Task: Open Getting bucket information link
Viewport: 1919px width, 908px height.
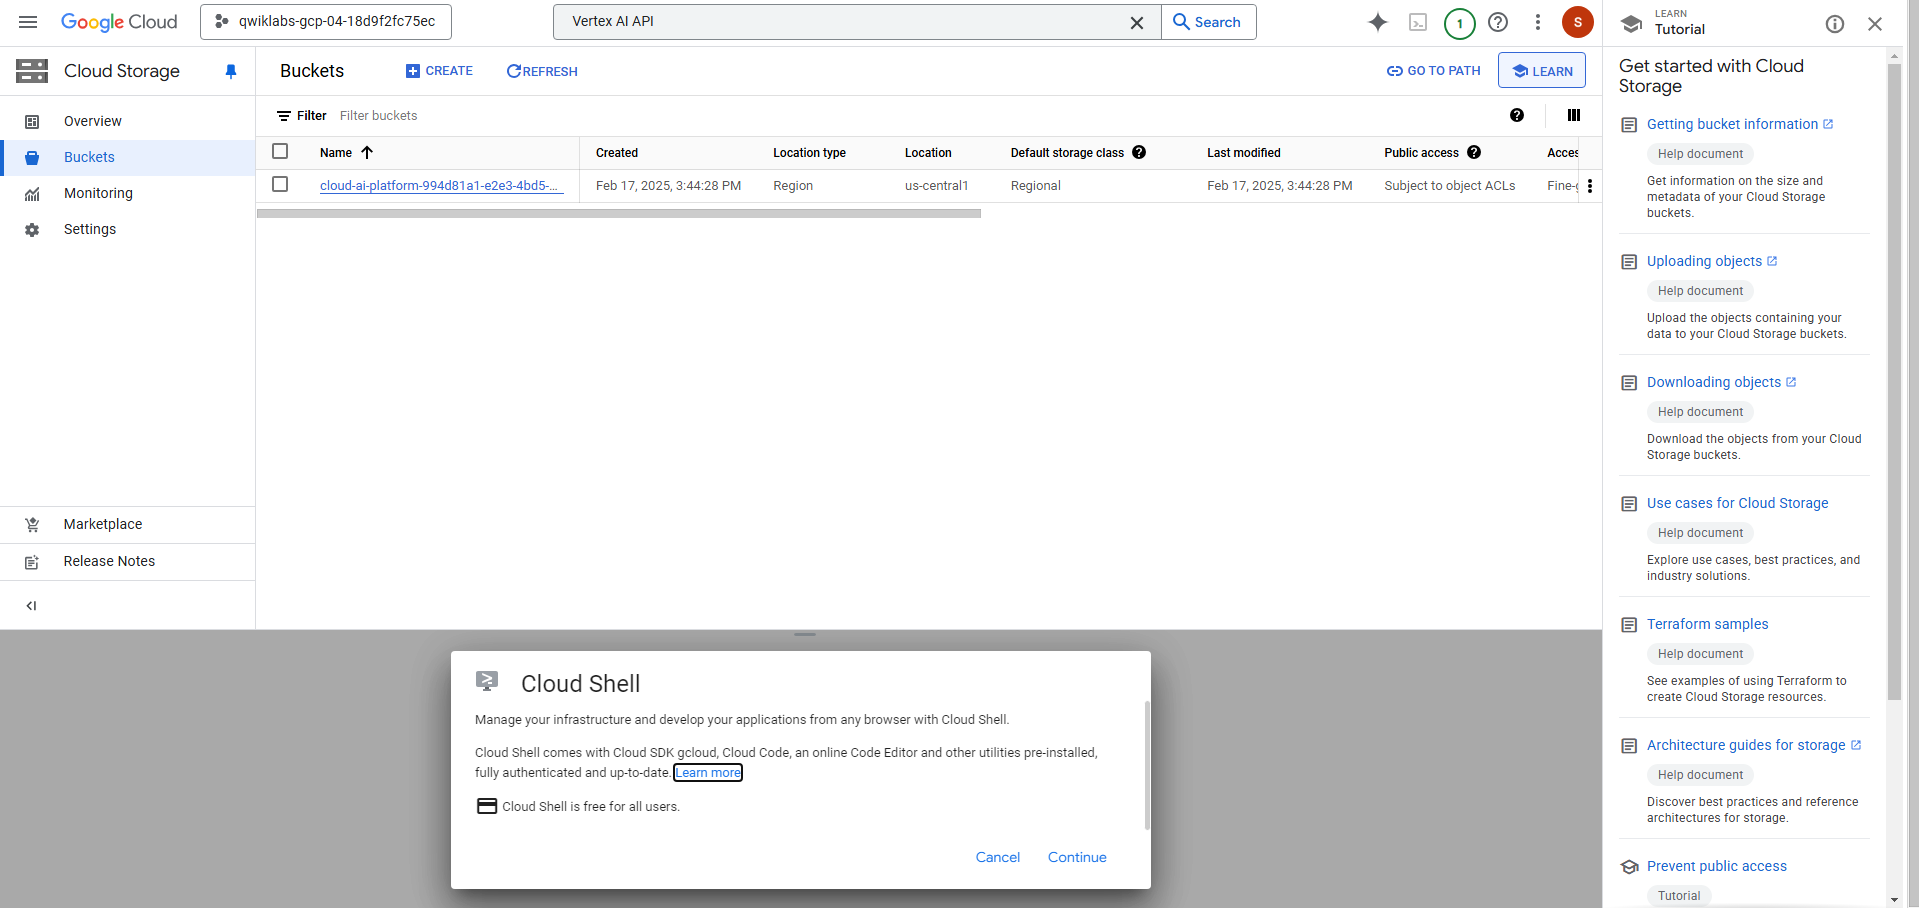Action: (x=1740, y=124)
